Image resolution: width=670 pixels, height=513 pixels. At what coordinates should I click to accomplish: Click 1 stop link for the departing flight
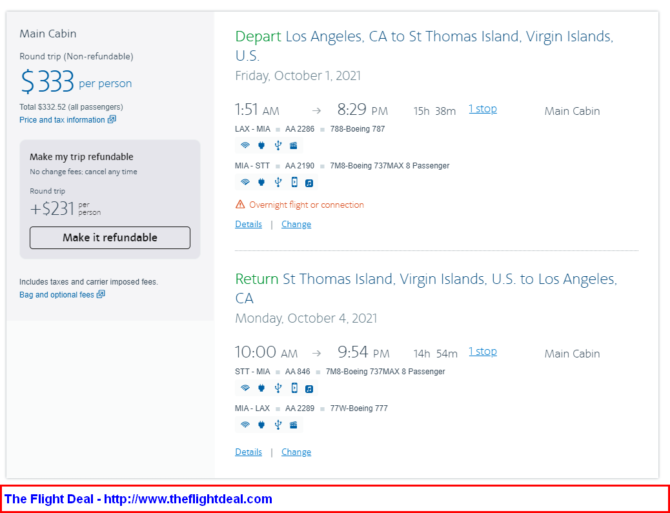click(x=482, y=109)
